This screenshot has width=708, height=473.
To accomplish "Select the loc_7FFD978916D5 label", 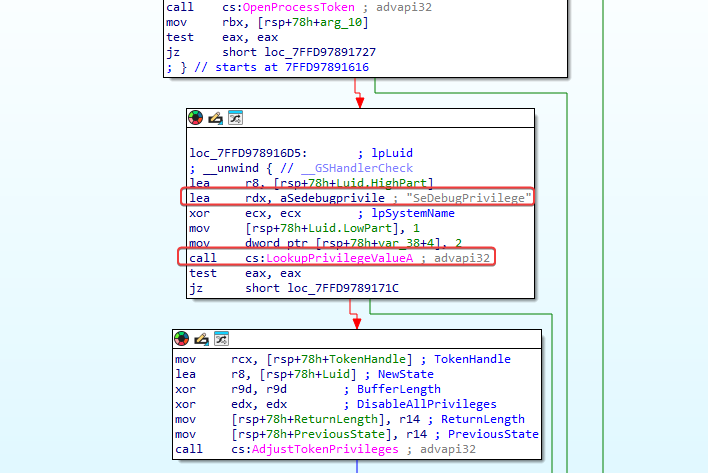I will pos(248,153).
